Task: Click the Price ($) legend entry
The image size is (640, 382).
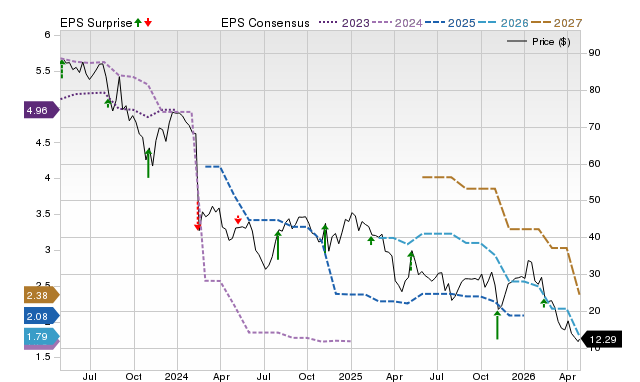Action: (539, 42)
